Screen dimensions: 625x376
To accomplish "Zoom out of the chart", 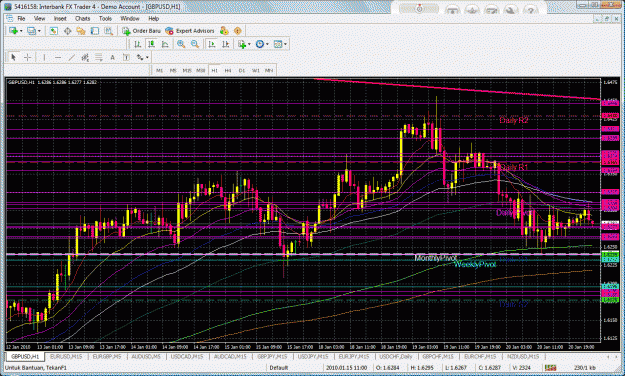I will pyautogui.click(x=195, y=44).
